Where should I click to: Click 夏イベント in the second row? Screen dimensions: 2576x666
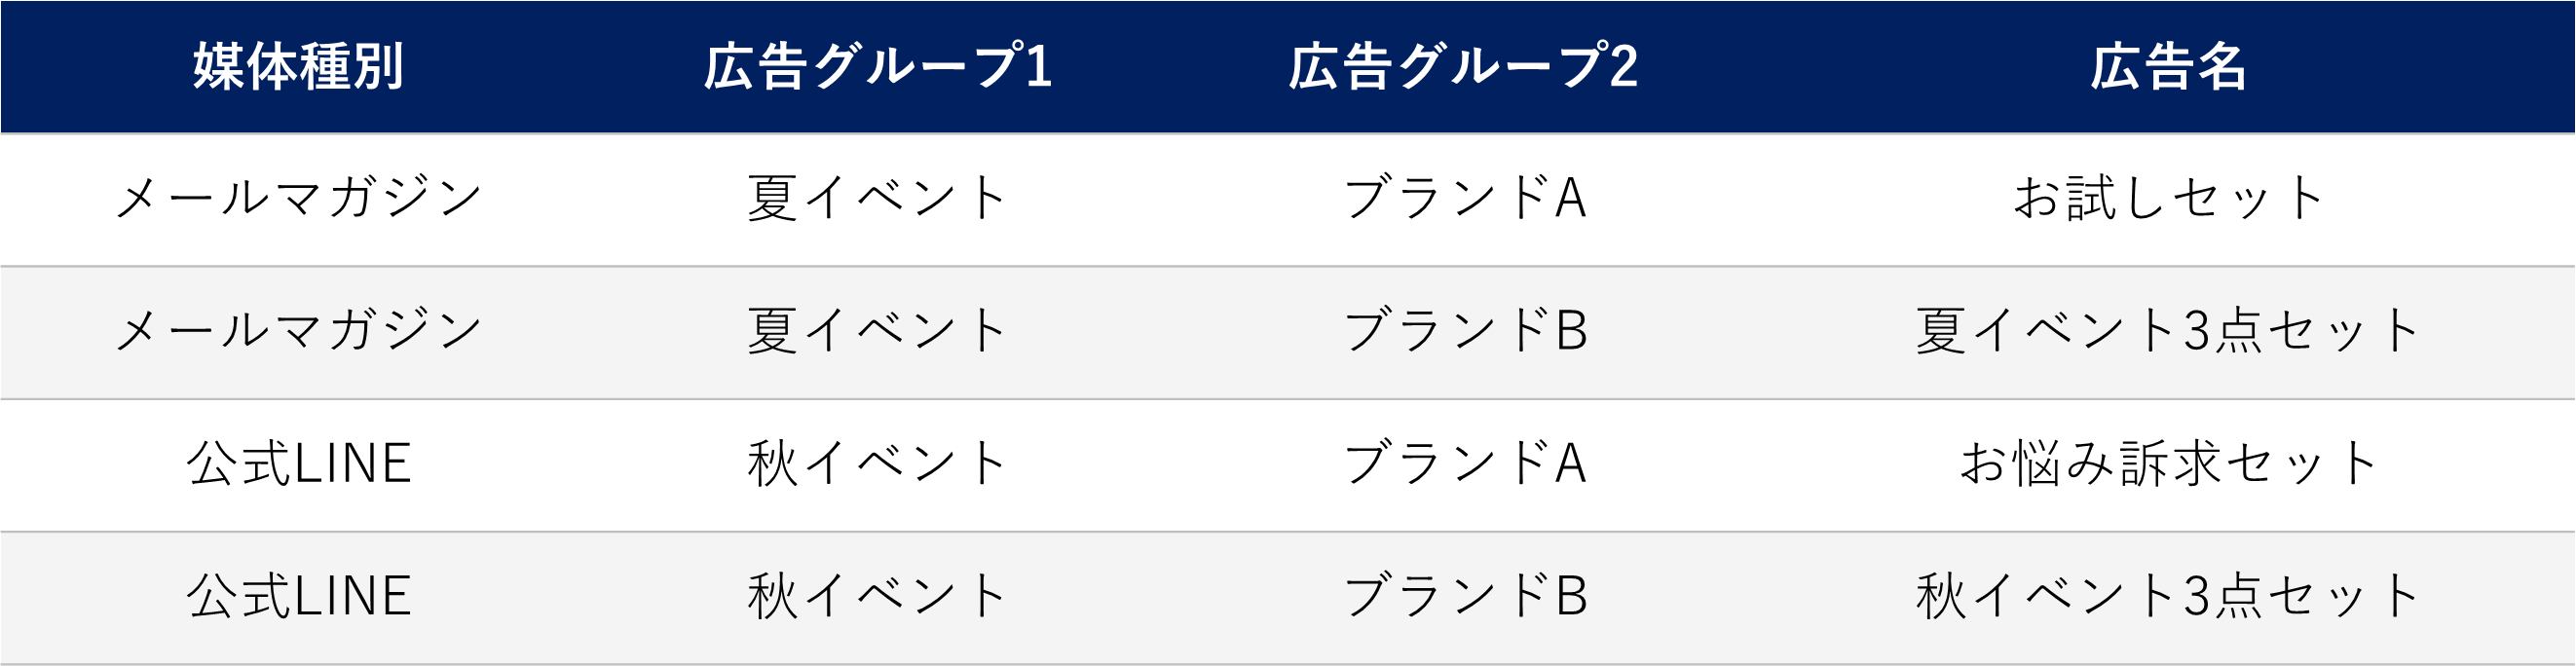click(877, 330)
